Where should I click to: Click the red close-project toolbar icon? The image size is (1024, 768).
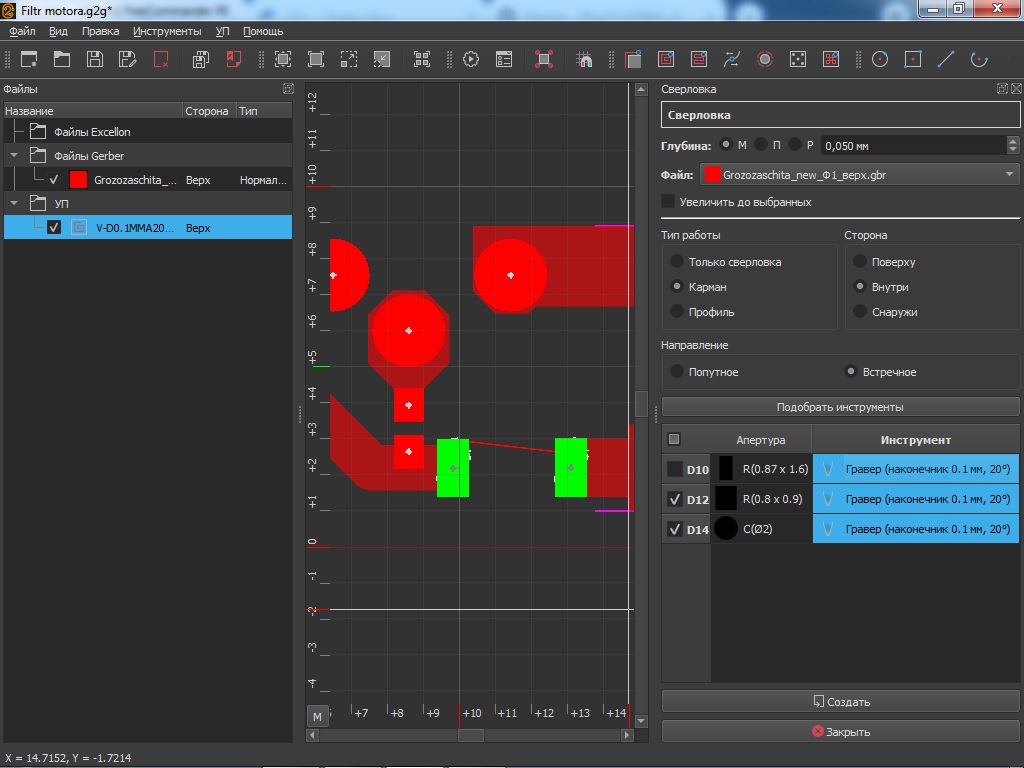pyautogui.click(x=161, y=59)
